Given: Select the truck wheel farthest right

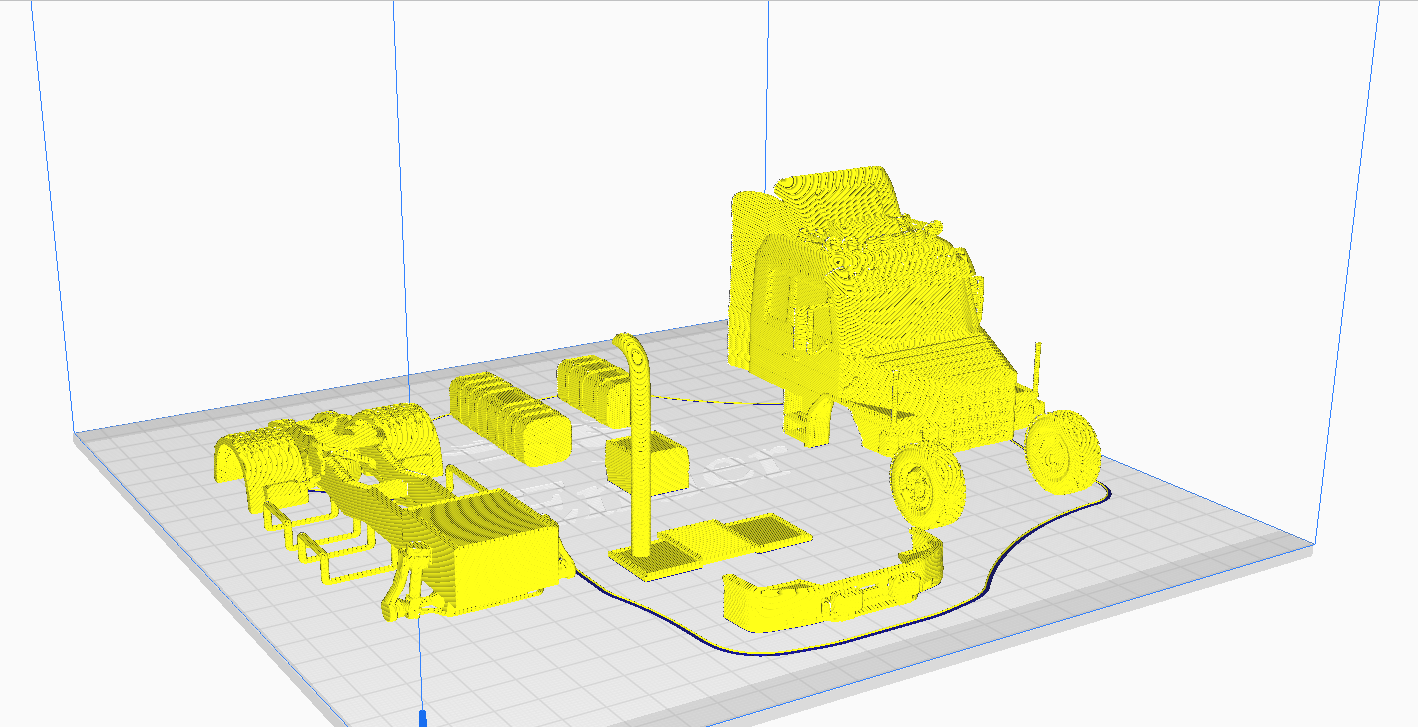Looking at the screenshot, I should pos(1064,451).
